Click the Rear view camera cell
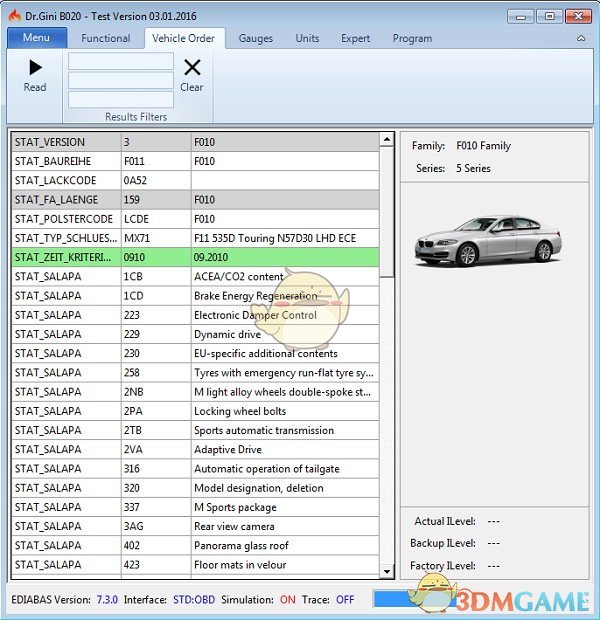The width and height of the screenshot is (600, 620). click(285, 526)
